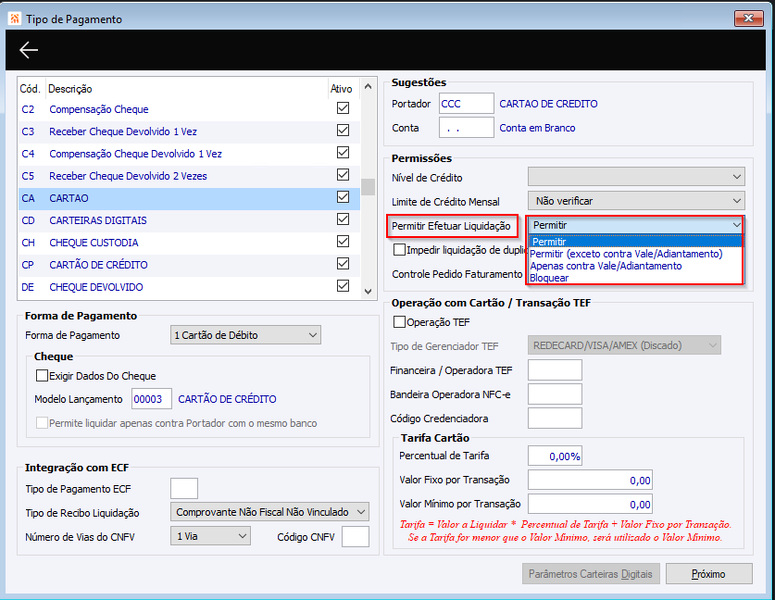Toggle Ativo checkbox in the CARTAO row

click(x=343, y=197)
